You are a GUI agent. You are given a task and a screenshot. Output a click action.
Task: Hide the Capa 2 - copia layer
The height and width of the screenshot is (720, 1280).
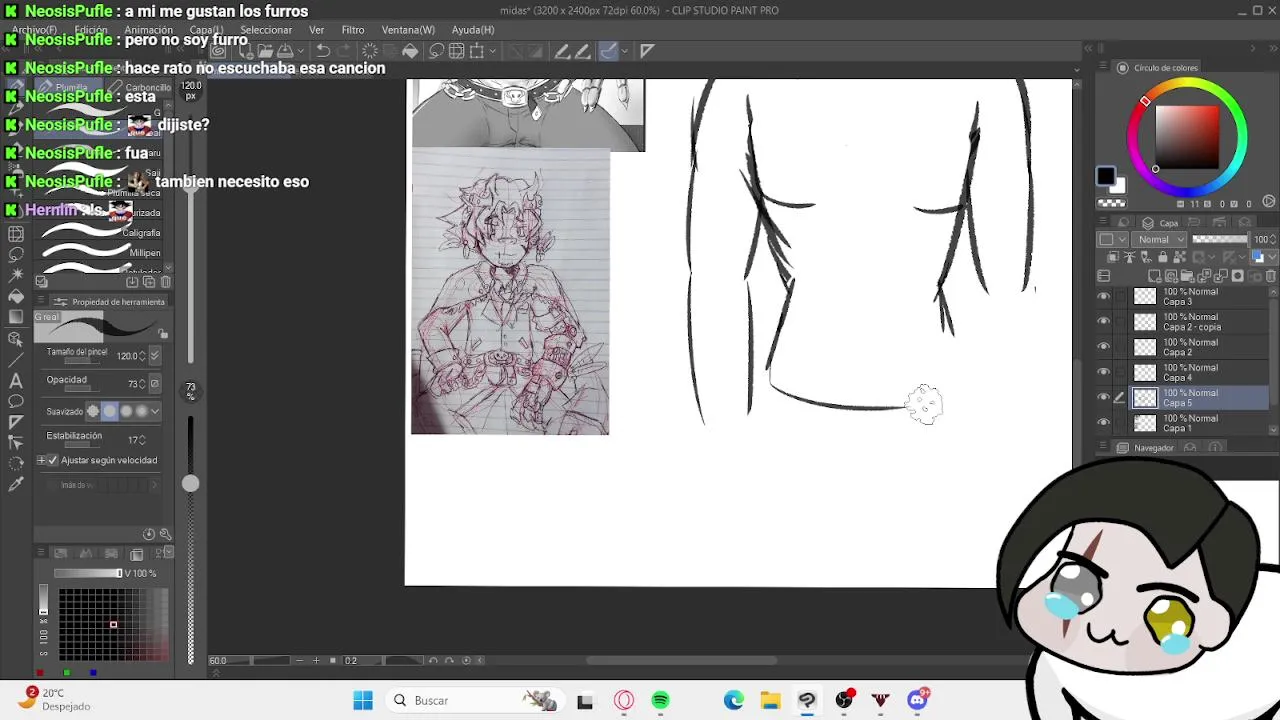(x=1104, y=322)
